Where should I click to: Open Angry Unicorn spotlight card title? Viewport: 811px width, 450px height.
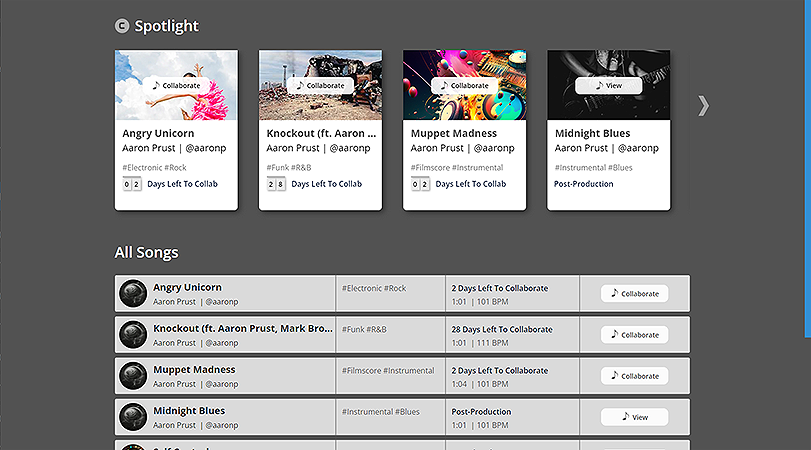(x=158, y=133)
